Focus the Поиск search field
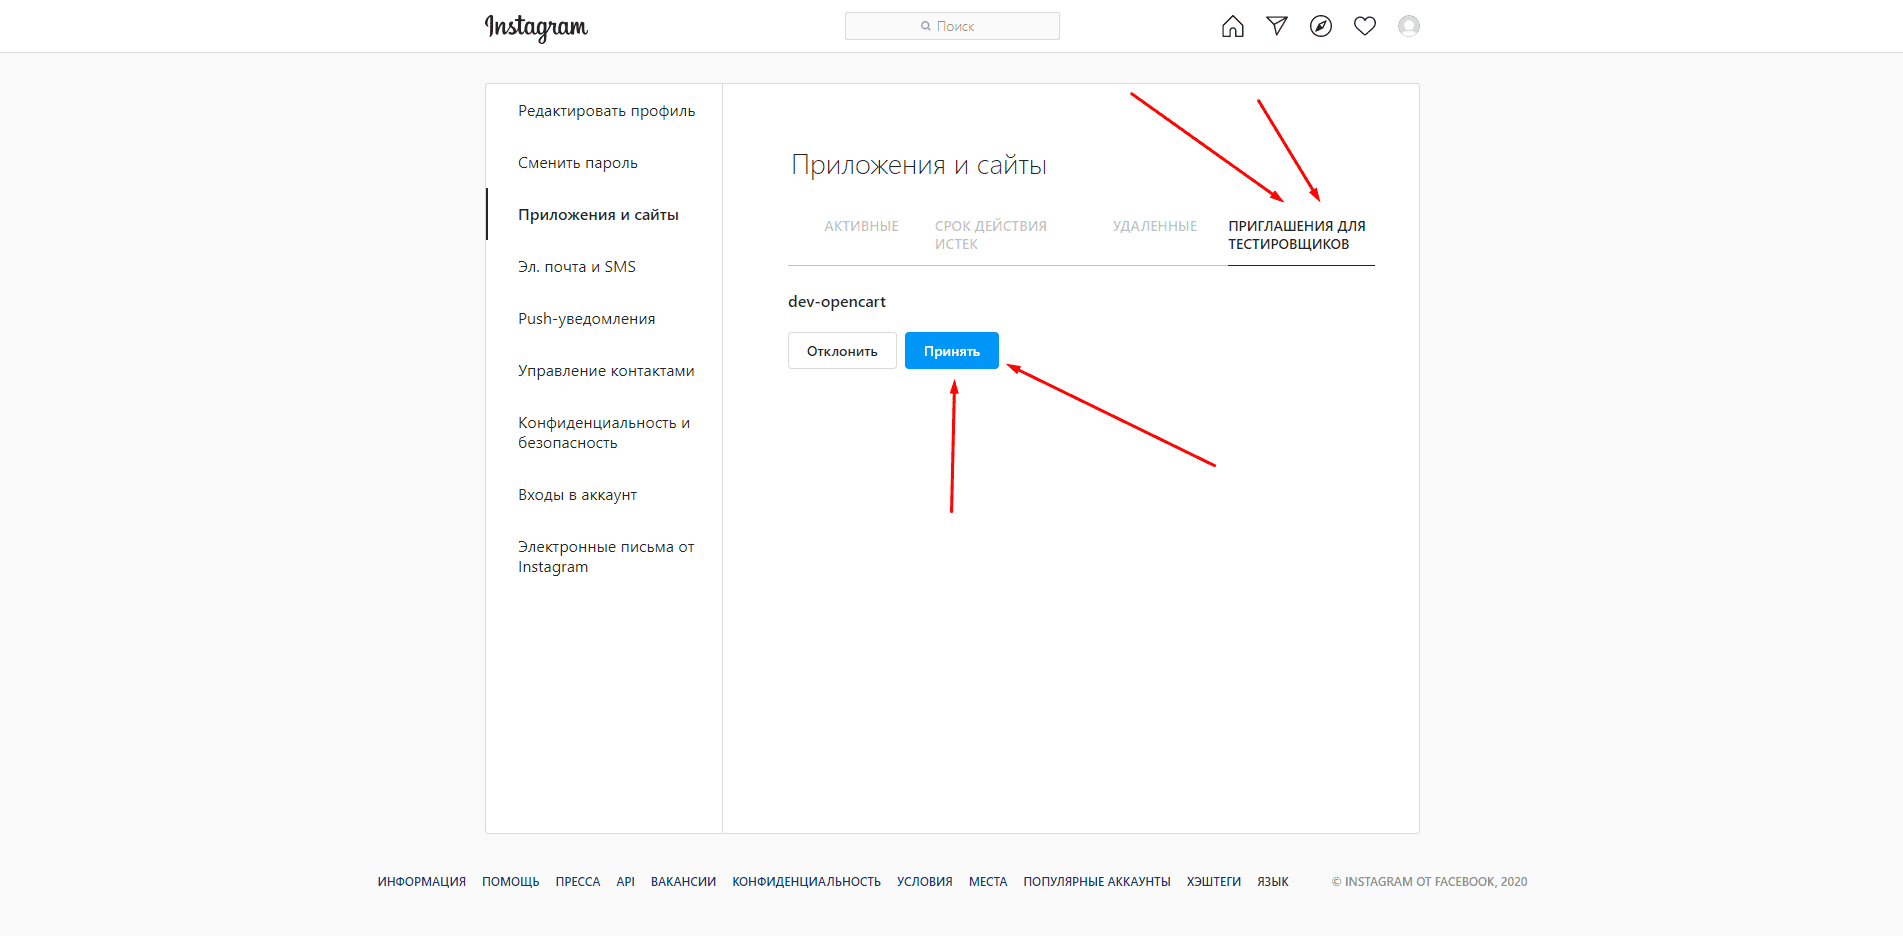1903x936 pixels. pyautogui.click(x=952, y=26)
